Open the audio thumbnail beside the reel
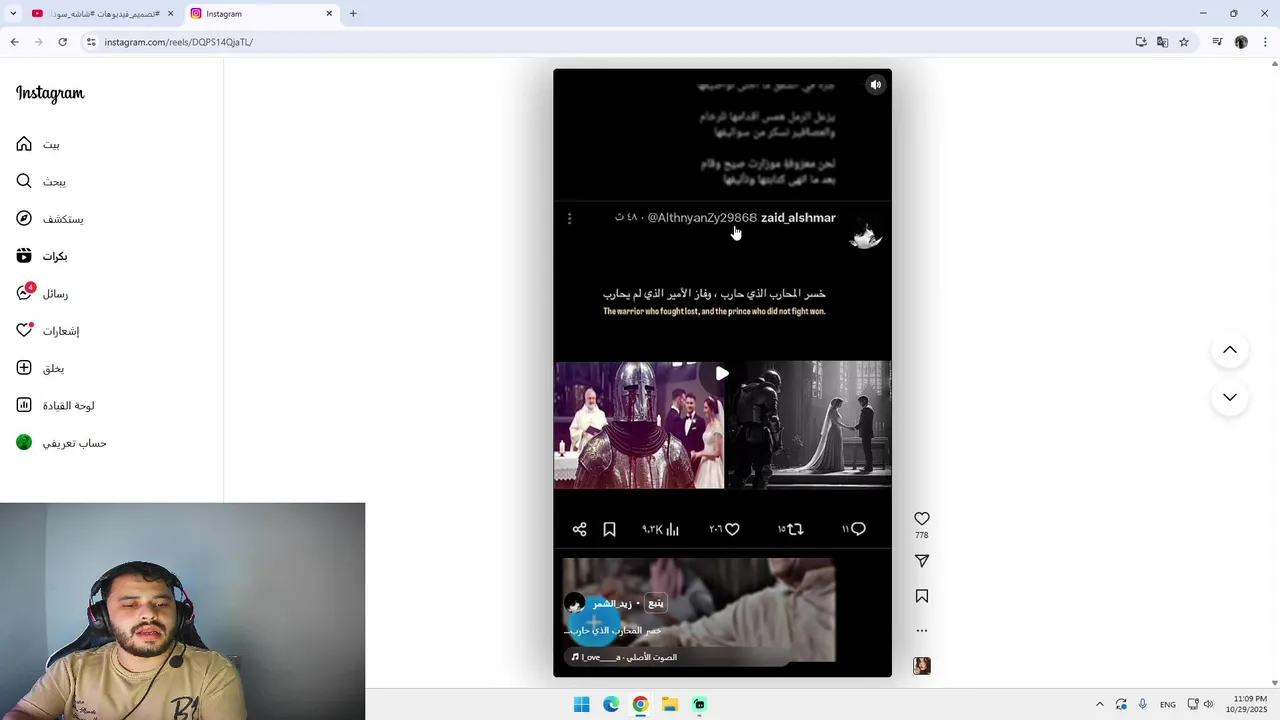 922,666
